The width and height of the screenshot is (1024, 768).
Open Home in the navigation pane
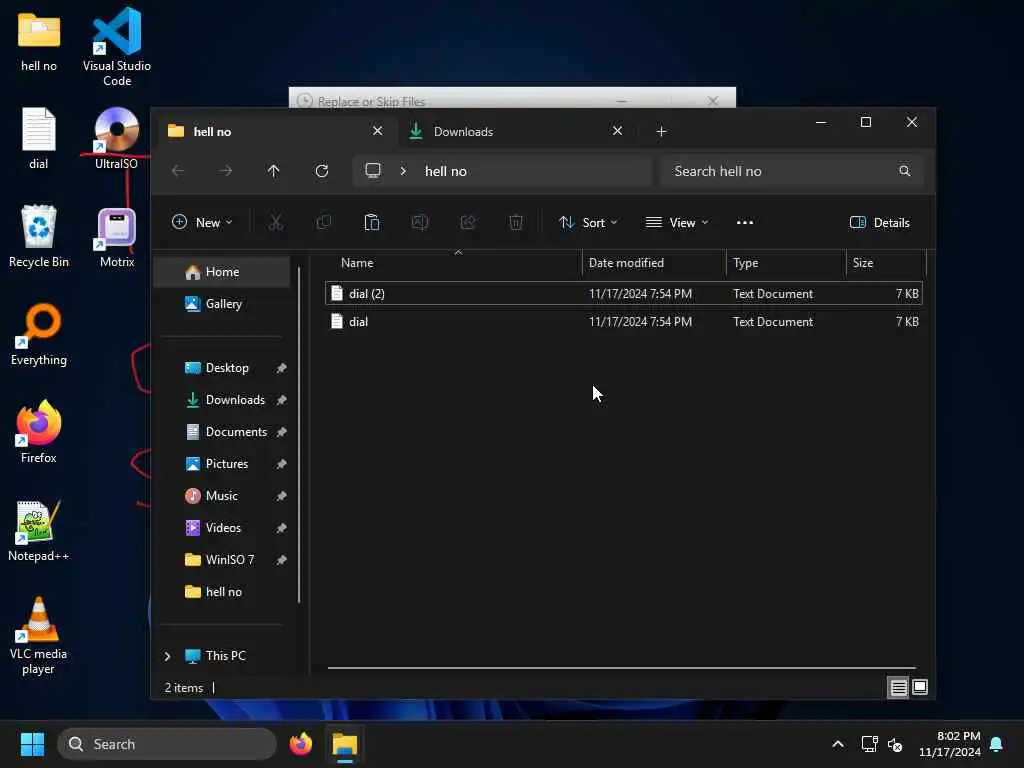click(x=222, y=272)
